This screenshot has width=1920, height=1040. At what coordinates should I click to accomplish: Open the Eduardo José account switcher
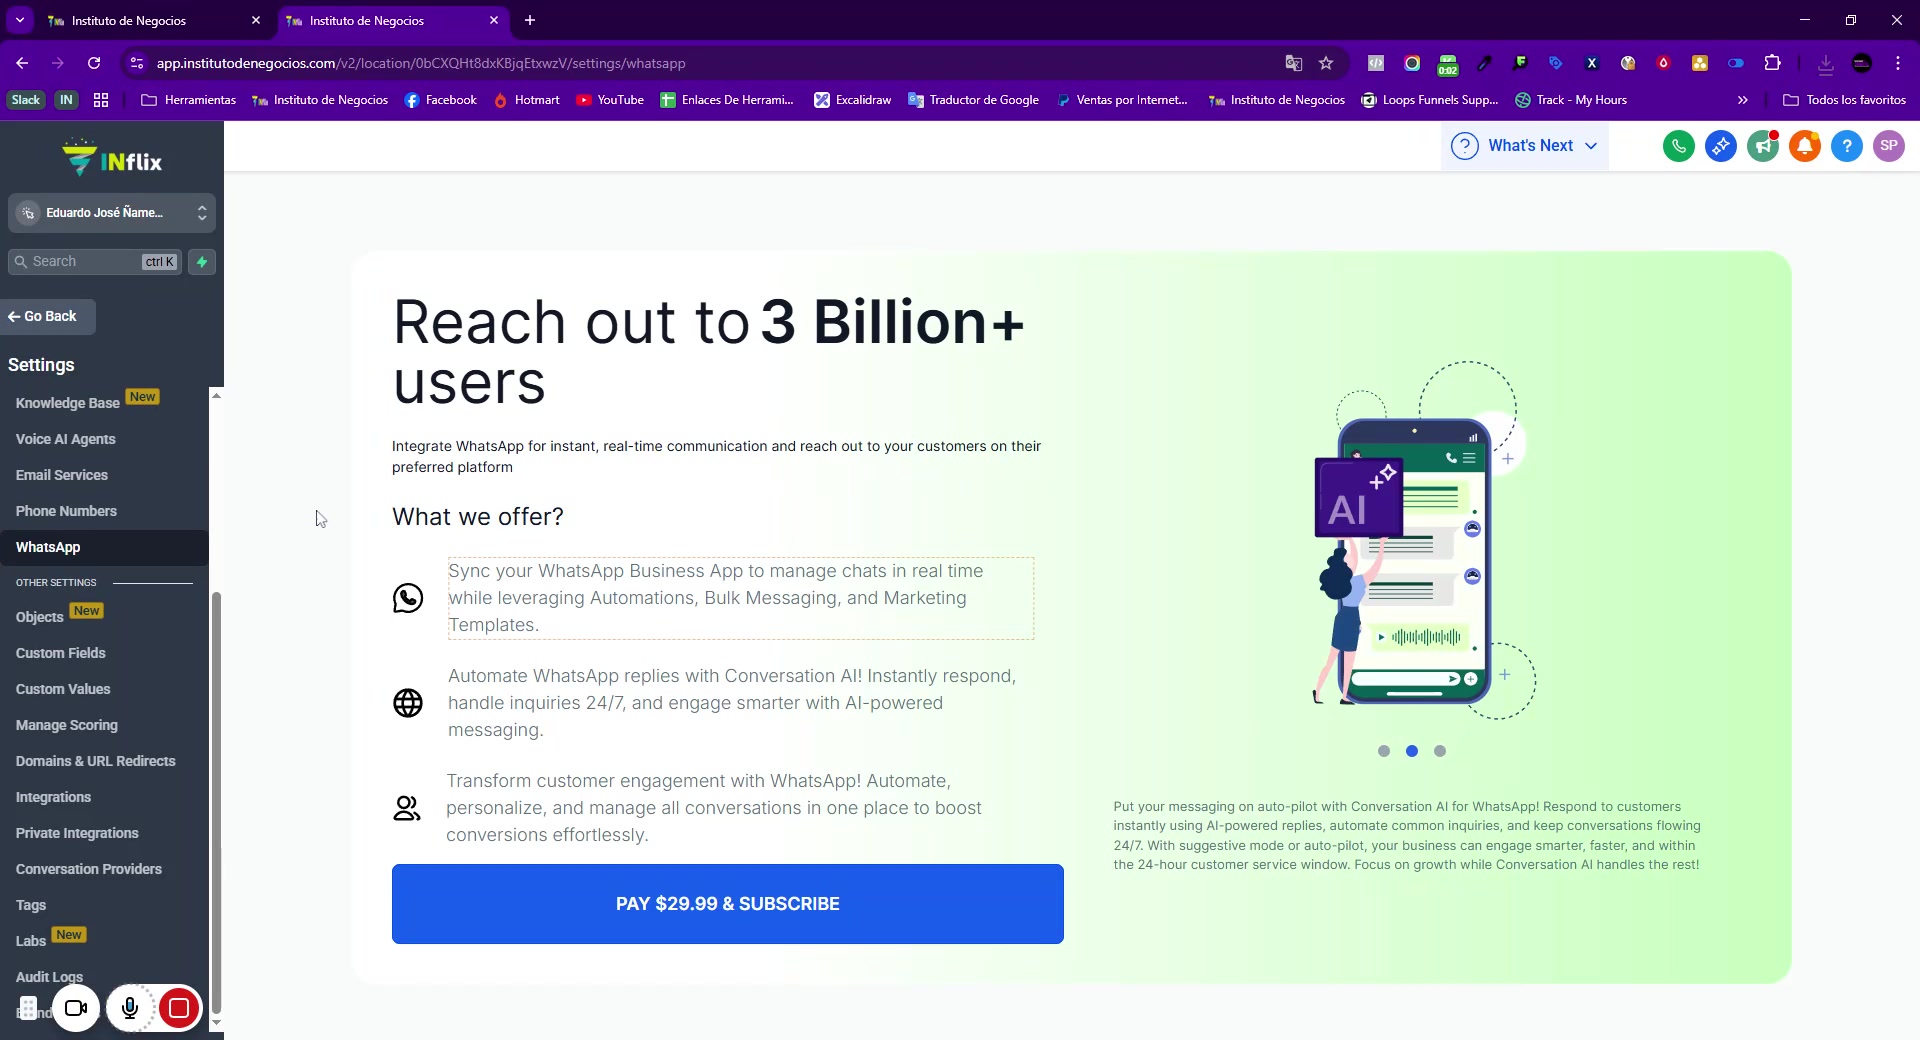click(112, 213)
